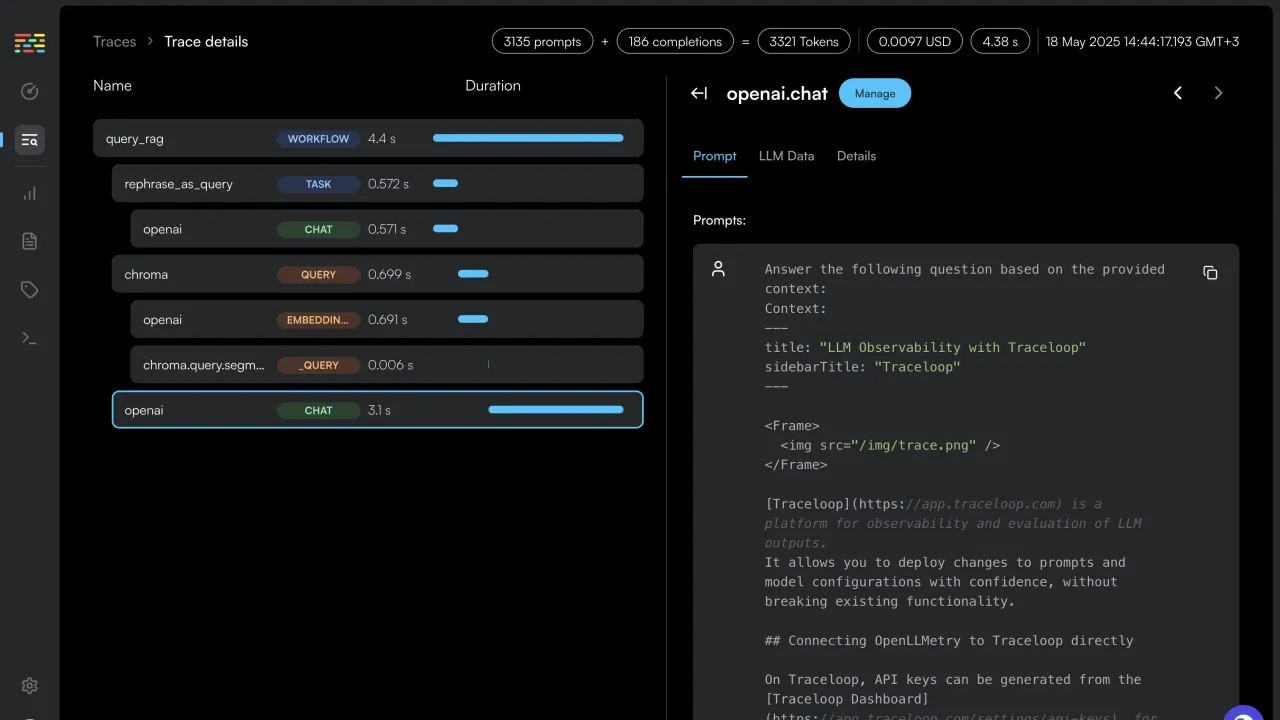The image size is (1280, 720).
Task: Switch to the LLM Data tab
Action: 787,156
